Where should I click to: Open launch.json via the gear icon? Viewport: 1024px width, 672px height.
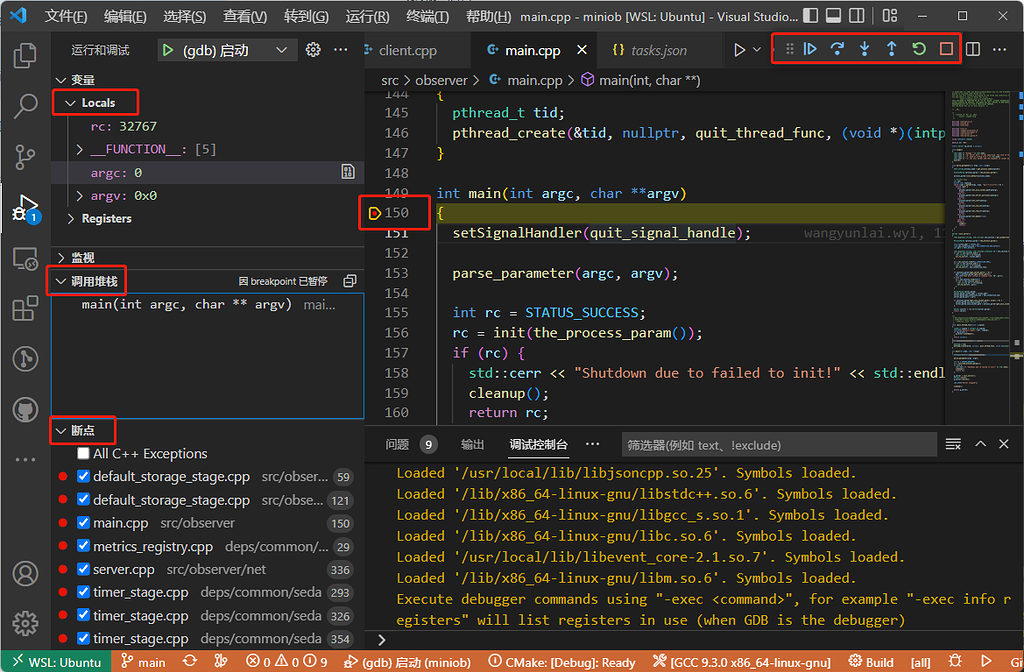point(313,50)
